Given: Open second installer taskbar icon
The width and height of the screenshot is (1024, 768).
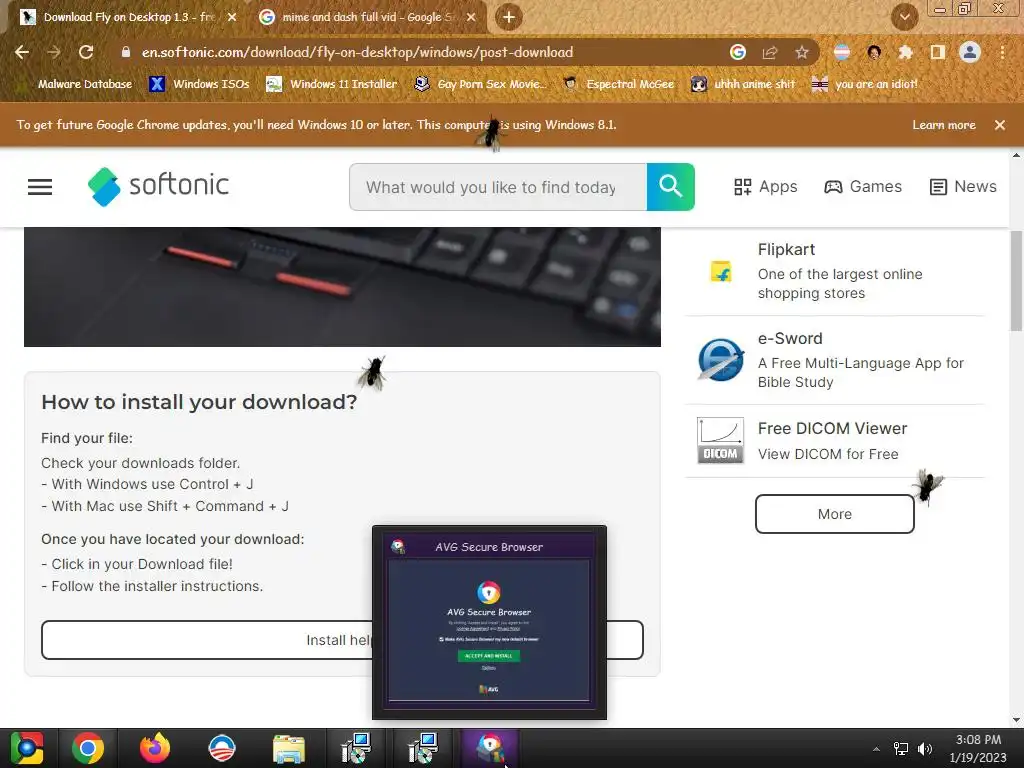Looking at the screenshot, I should click(x=423, y=748).
